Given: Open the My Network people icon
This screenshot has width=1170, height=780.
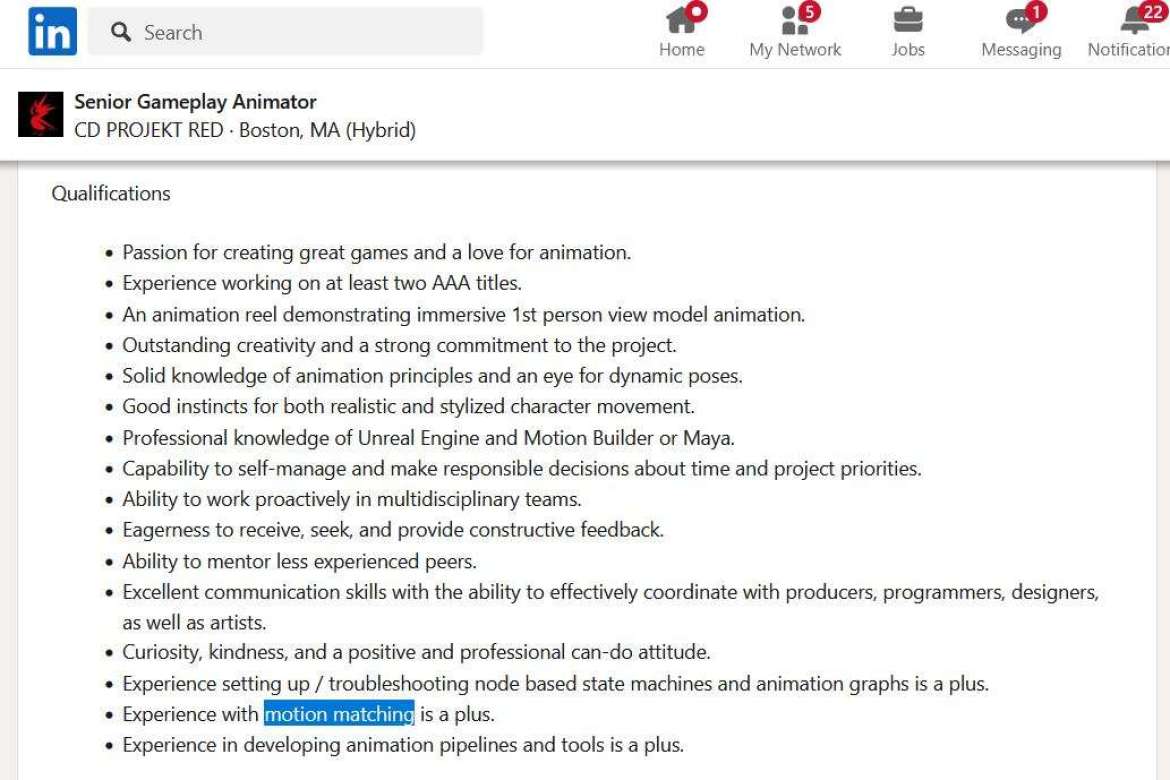Looking at the screenshot, I should [793, 20].
